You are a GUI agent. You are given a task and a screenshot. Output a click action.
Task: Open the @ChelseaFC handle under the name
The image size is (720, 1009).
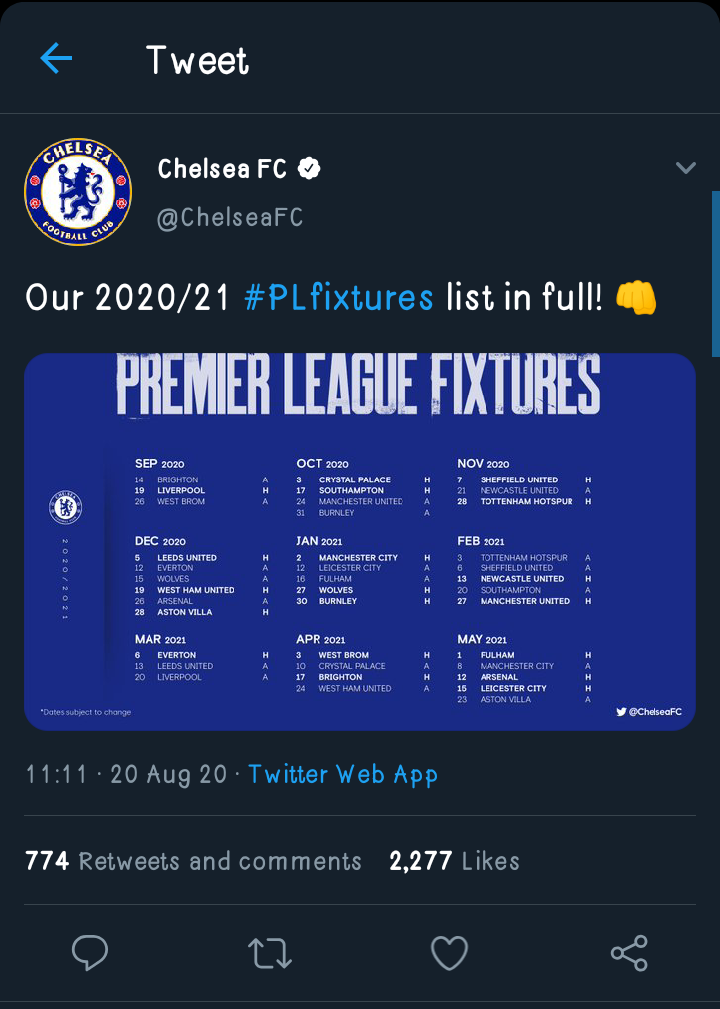(x=230, y=217)
